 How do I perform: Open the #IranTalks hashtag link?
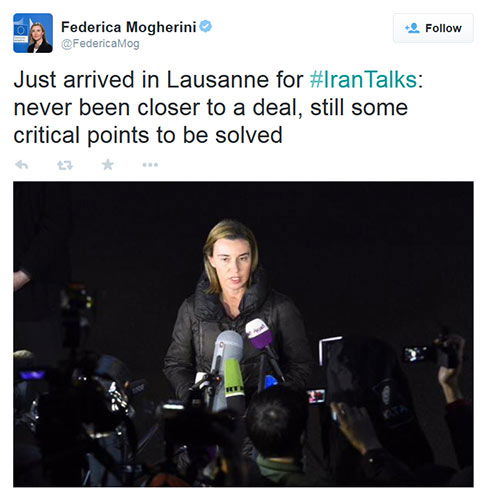[363, 80]
